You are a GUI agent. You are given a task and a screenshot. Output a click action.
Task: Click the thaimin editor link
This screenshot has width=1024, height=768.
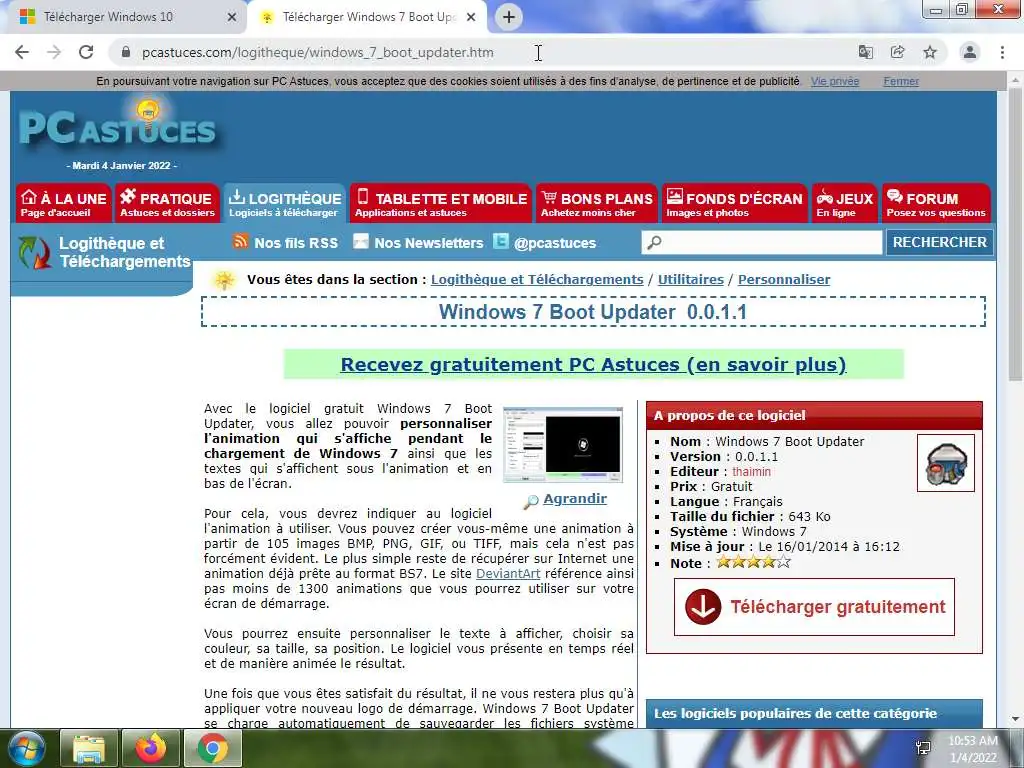751,472
